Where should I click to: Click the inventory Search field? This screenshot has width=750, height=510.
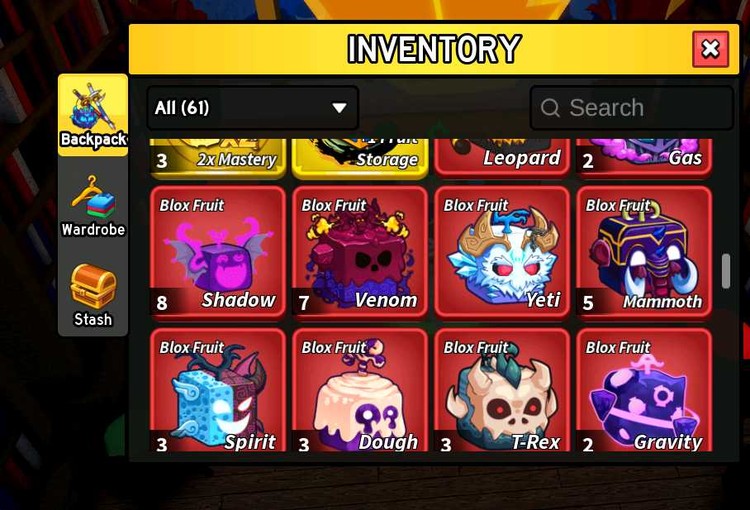[631, 108]
